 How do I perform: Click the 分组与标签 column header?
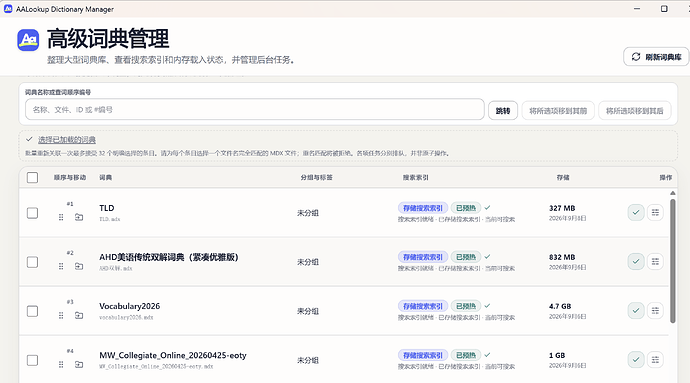coord(316,177)
